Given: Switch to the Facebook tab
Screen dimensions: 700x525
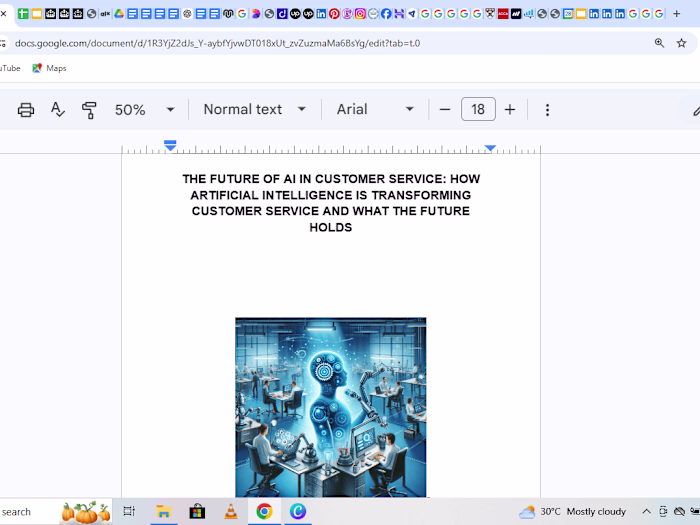Looking at the screenshot, I should tap(386, 14).
